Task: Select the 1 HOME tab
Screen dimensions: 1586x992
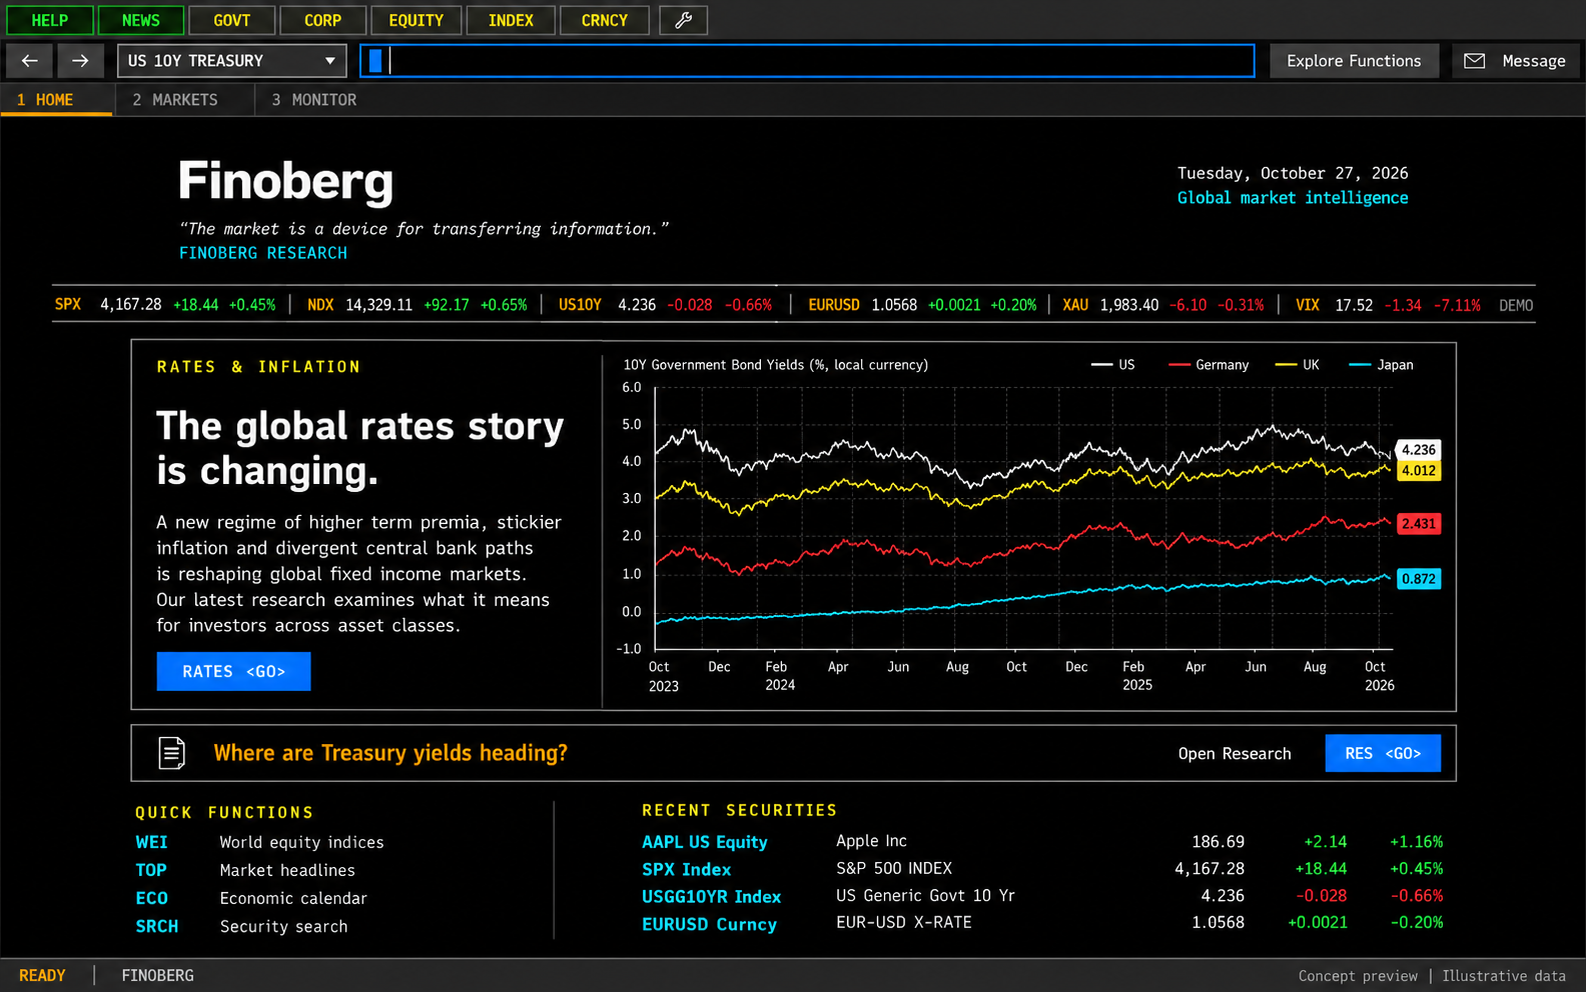Action: (x=56, y=100)
